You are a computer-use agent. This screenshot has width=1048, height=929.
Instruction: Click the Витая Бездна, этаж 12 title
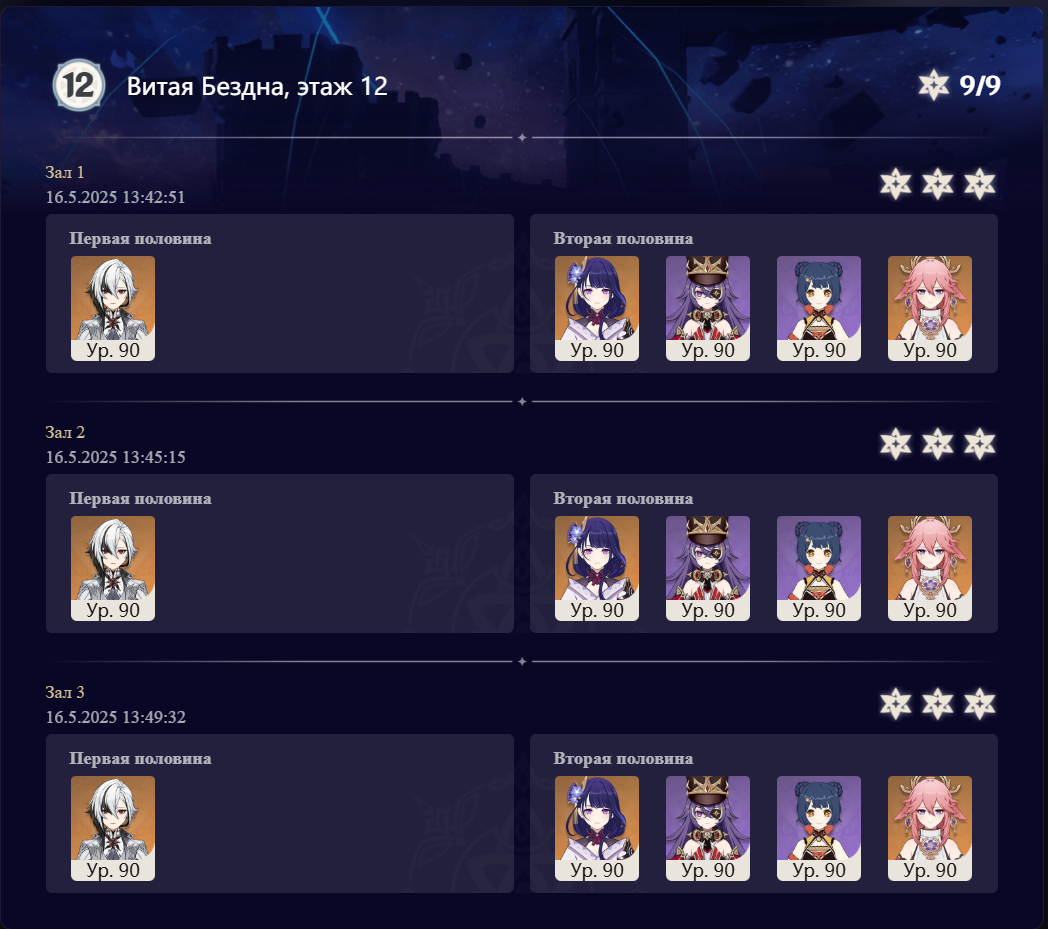257,86
